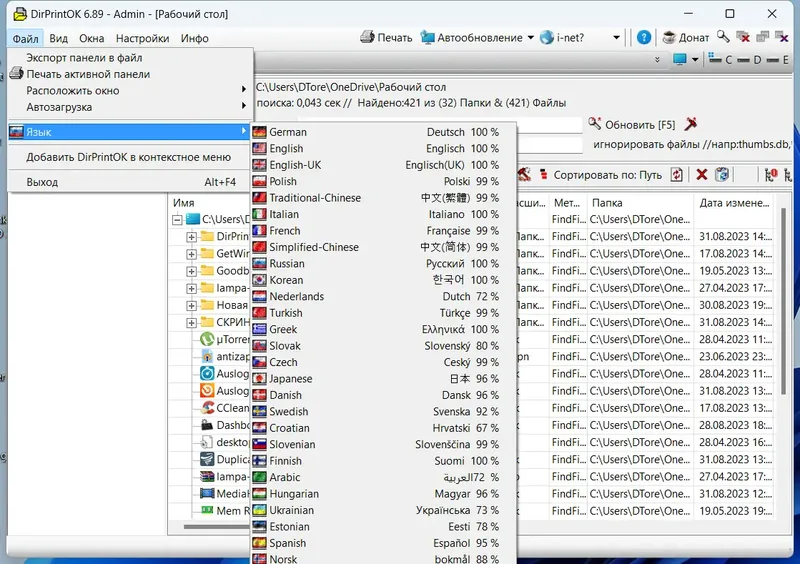Click the red pin icon after Обновить
Image resolution: width=800 pixels, height=564 pixels.
pyautogui.click(x=691, y=124)
